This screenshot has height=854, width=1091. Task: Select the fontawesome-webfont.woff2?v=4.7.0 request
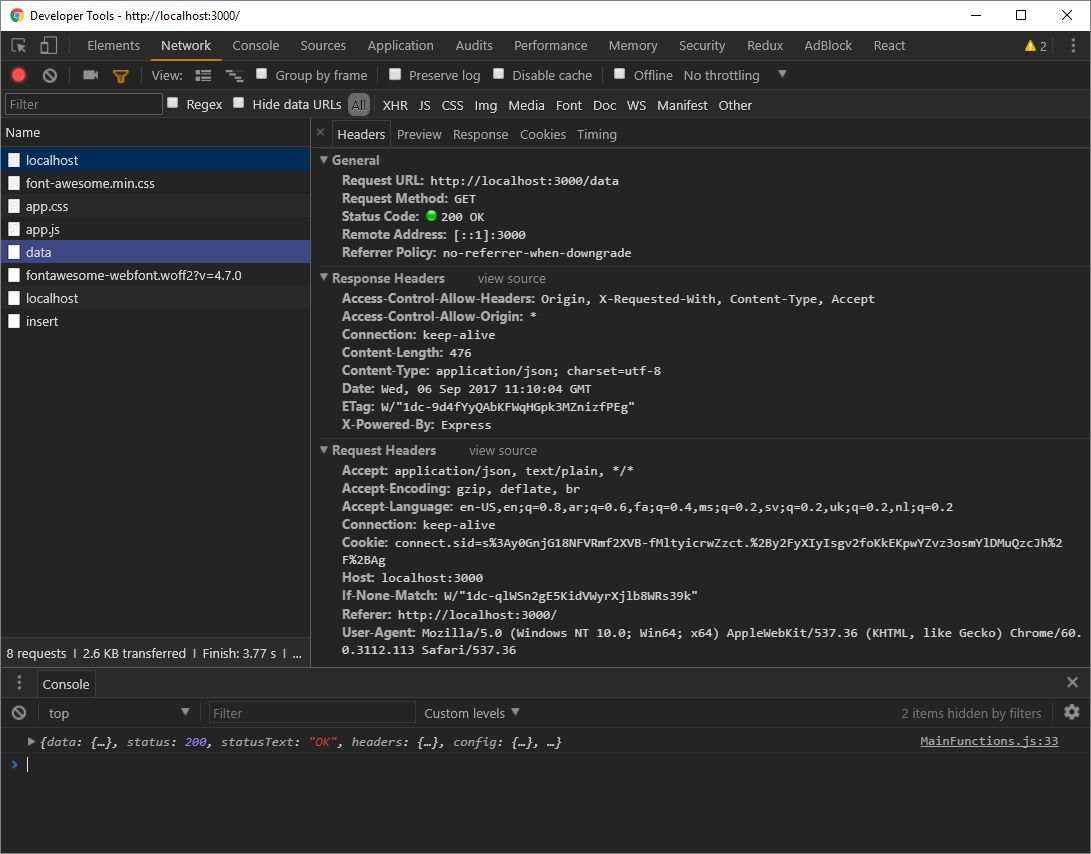click(155, 275)
